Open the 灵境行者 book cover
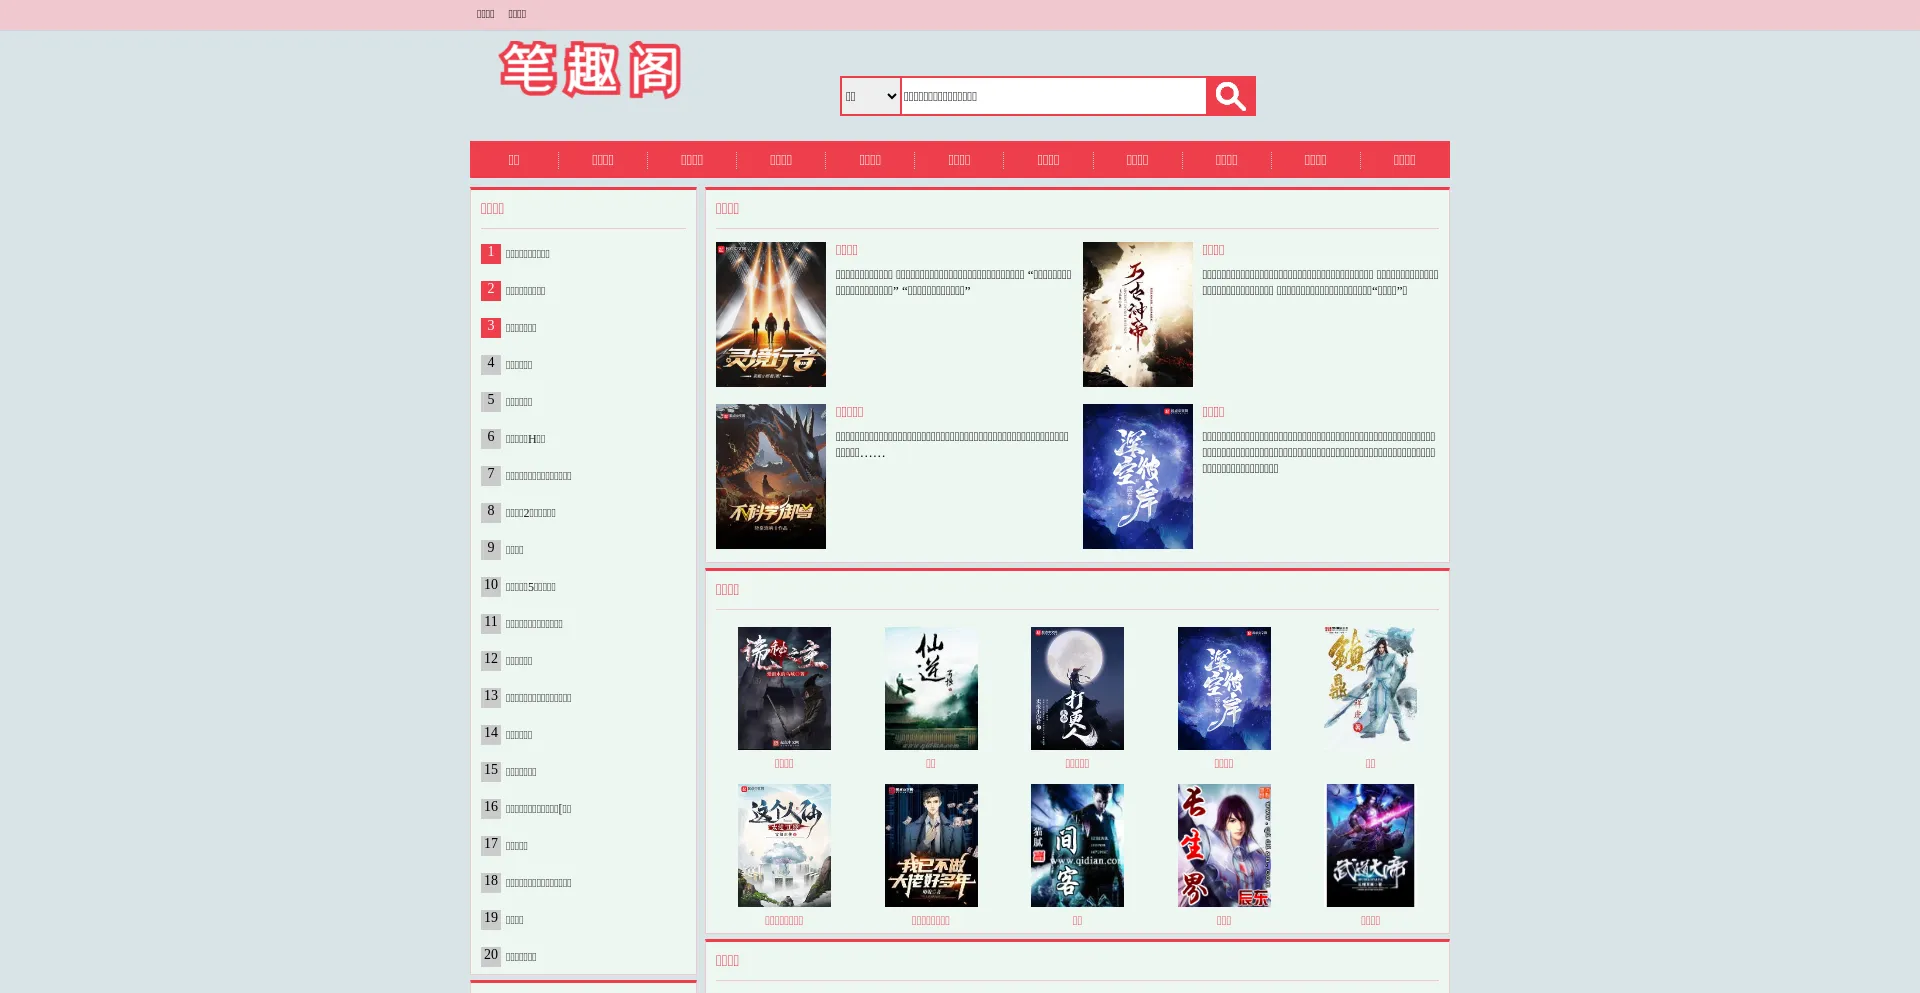The image size is (1920, 993). (x=771, y=314)
